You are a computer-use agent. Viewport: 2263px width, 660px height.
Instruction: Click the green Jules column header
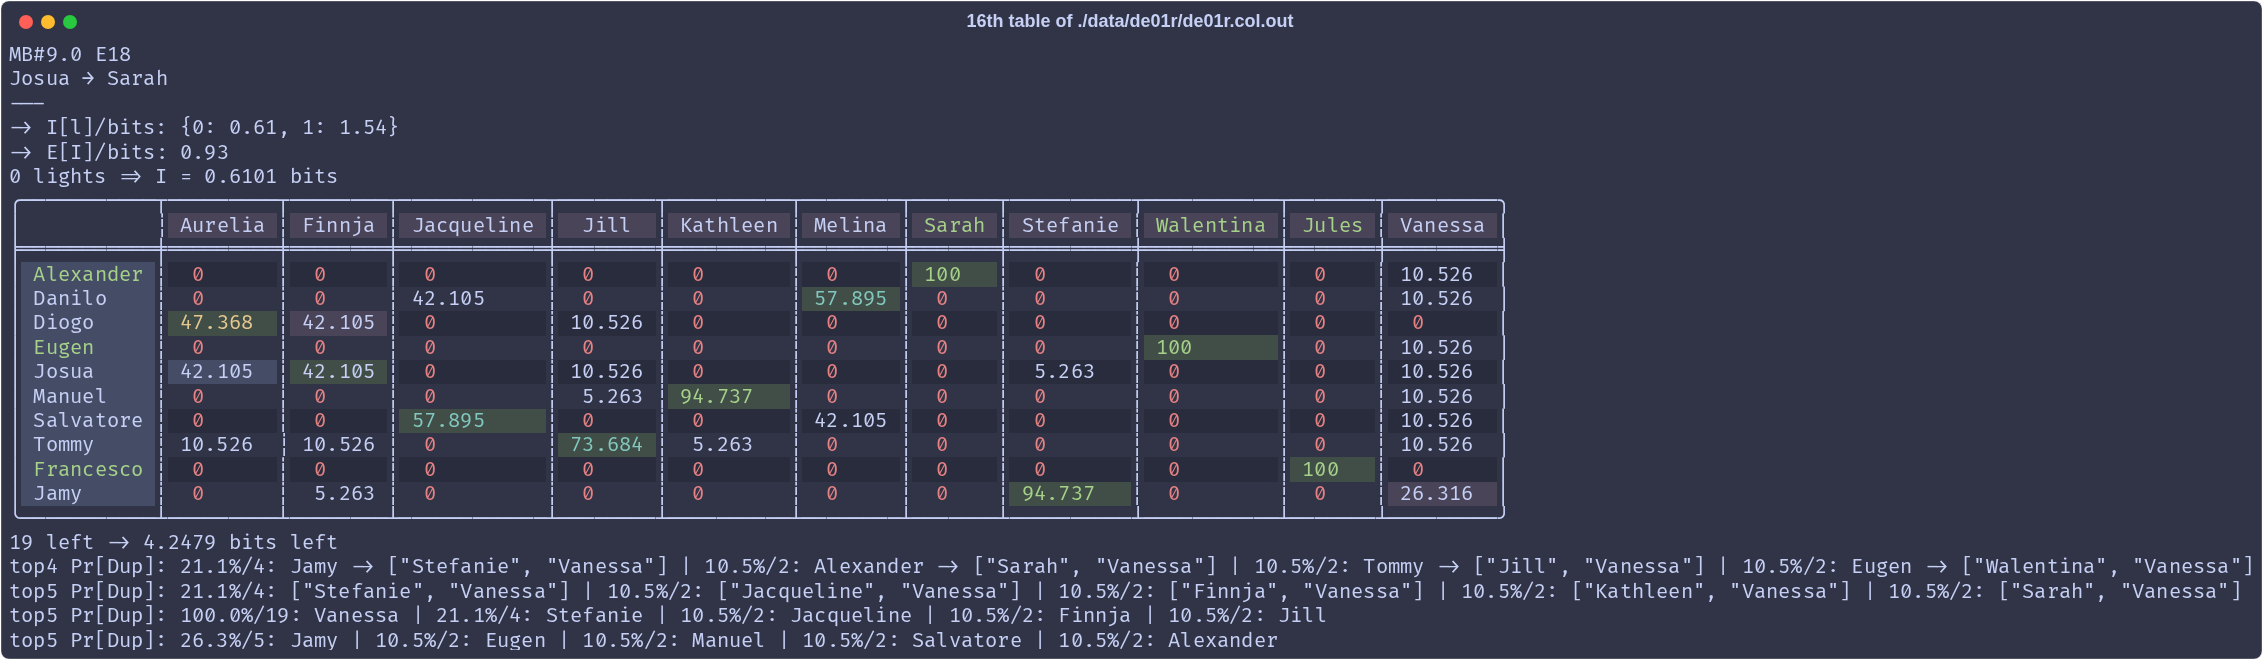[x=1332, y=225]
